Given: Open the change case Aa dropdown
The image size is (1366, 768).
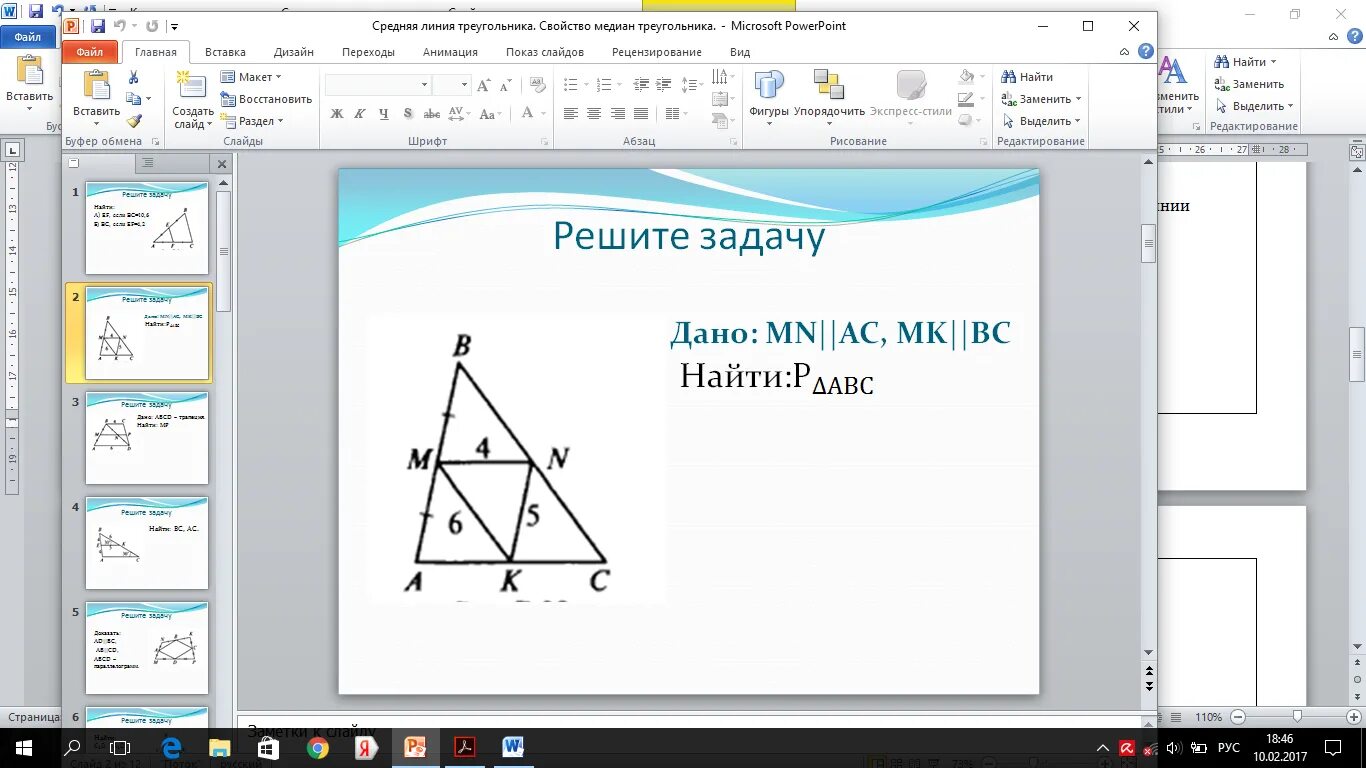Looking at the screenshot, I should tap(490, 114).
